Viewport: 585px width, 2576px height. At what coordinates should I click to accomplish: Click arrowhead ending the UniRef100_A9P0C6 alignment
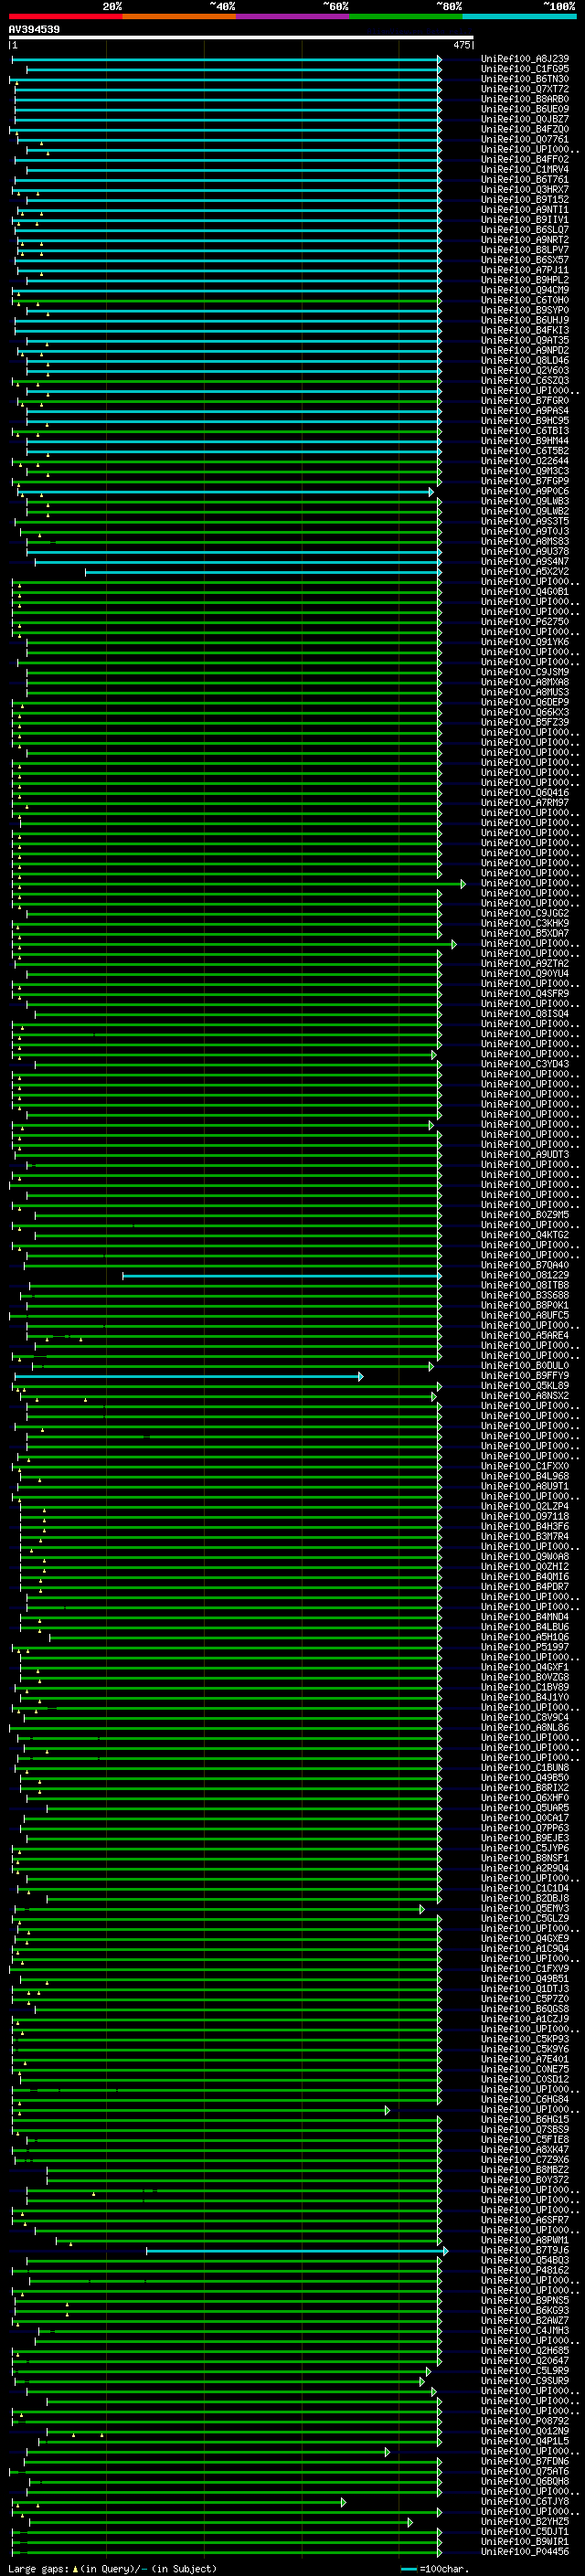point(432,491)
